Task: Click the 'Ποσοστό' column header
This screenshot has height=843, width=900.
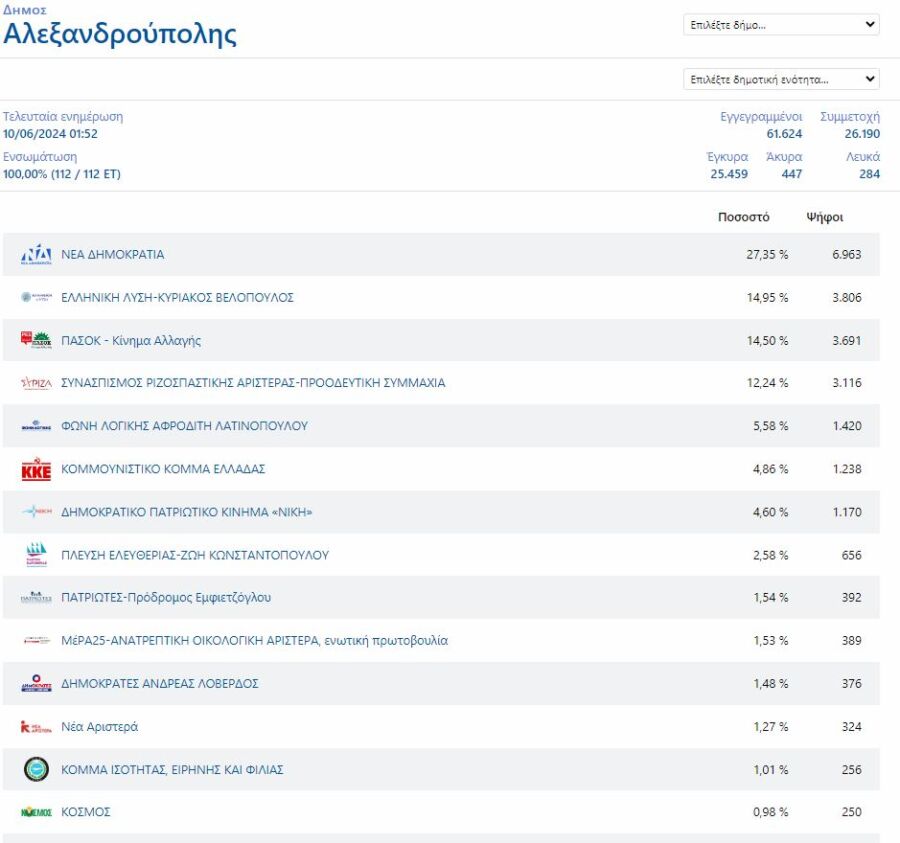Action: click(x=743, y=217)
